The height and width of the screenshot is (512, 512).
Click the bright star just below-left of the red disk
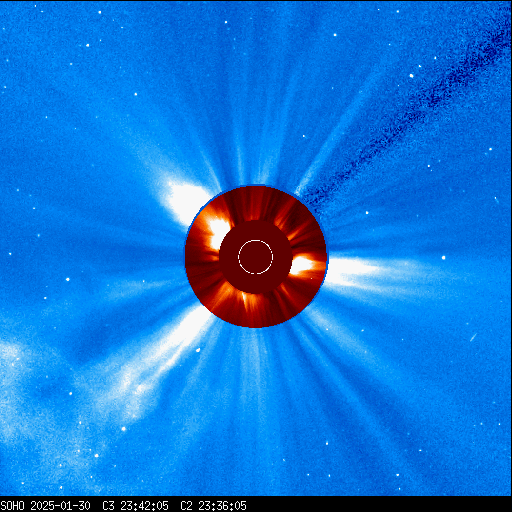click(x=198, y=350)
